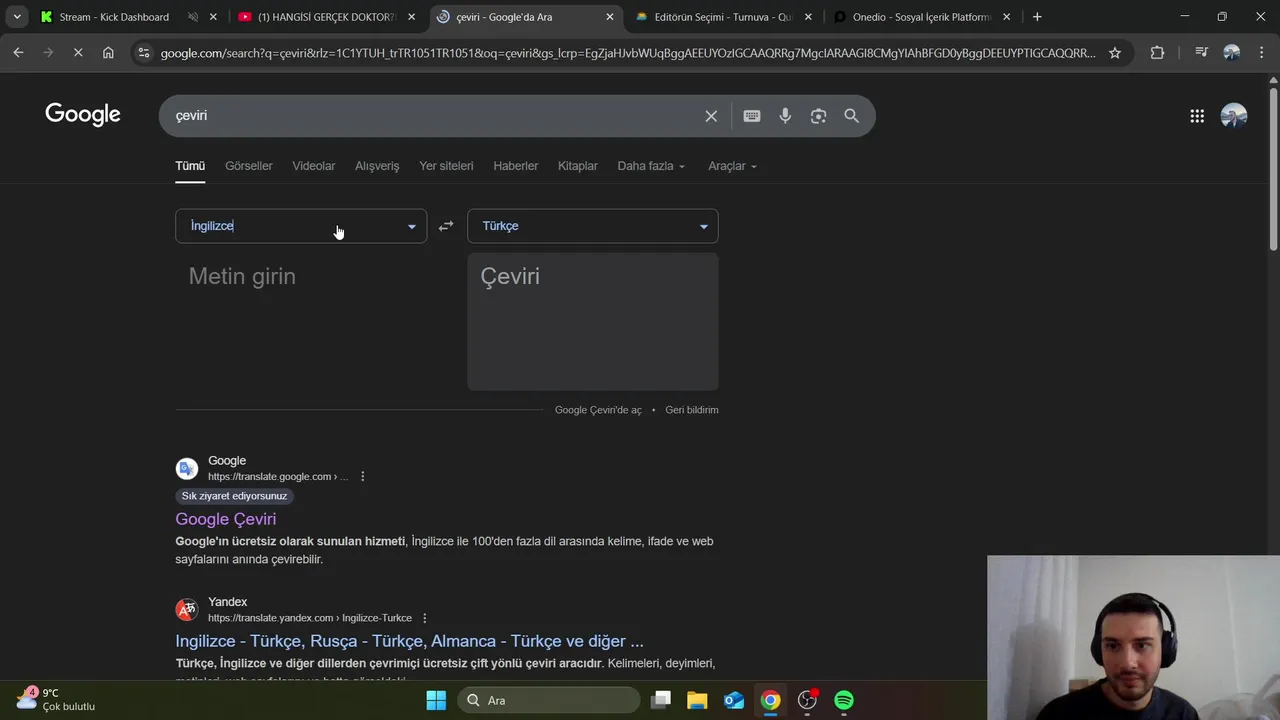Open the on-screen keyboard input tool

coord(752,116)
